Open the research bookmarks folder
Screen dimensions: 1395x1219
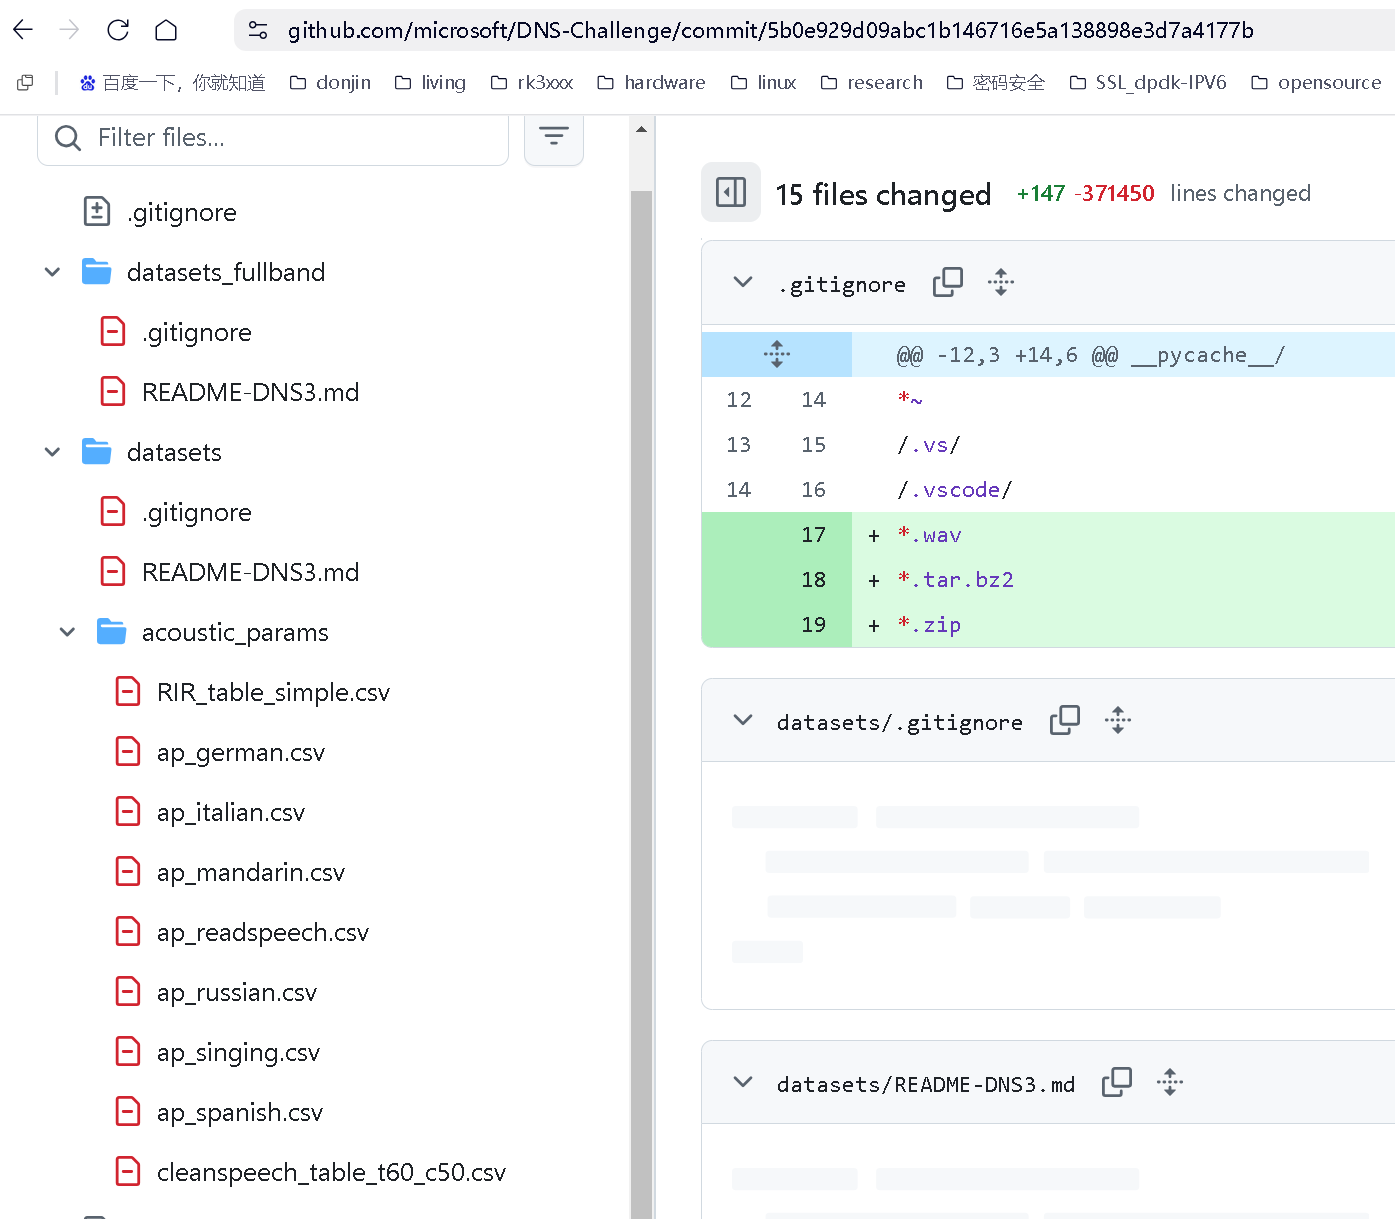coord(871,82)
